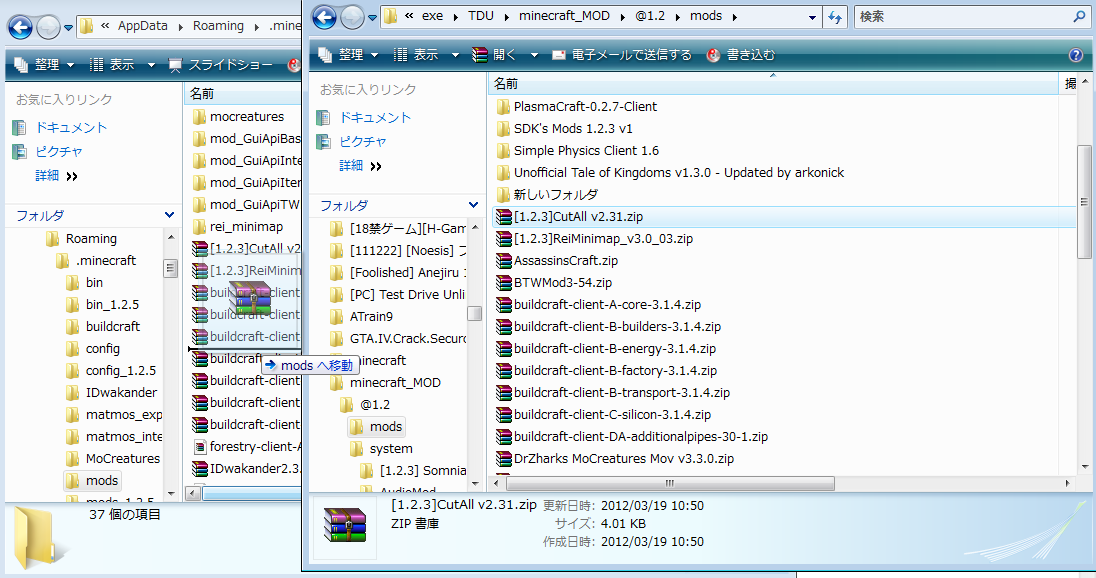Select [1.2.3]CutAll v2.31.zip in front list
This screenshot has height=578, width=1096.
(x=570, y=217)
